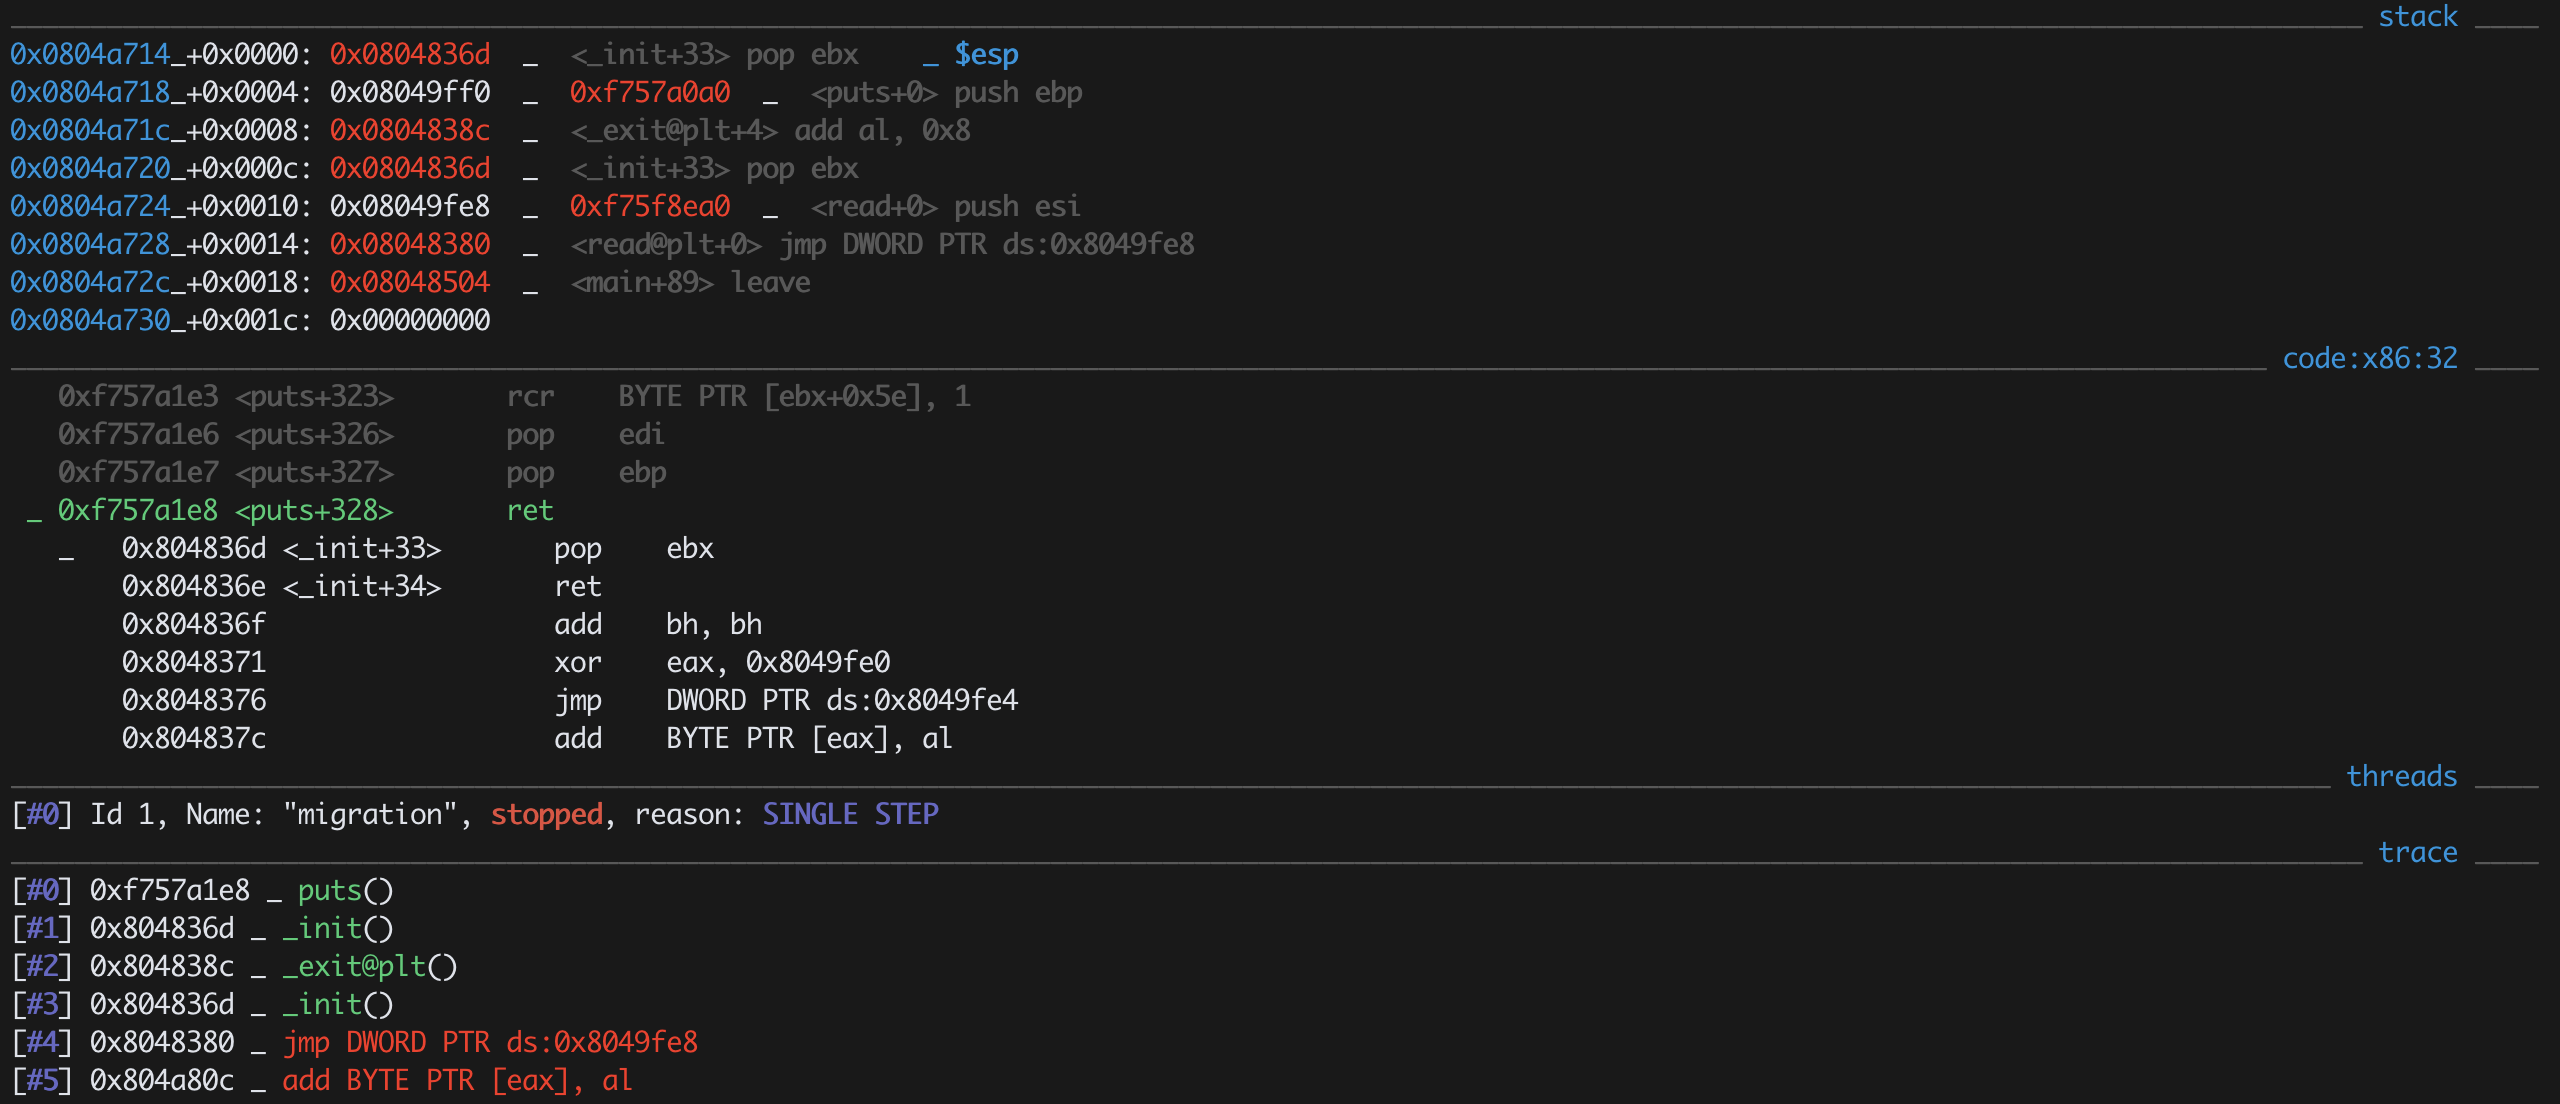Click the trace section header

2418,852
